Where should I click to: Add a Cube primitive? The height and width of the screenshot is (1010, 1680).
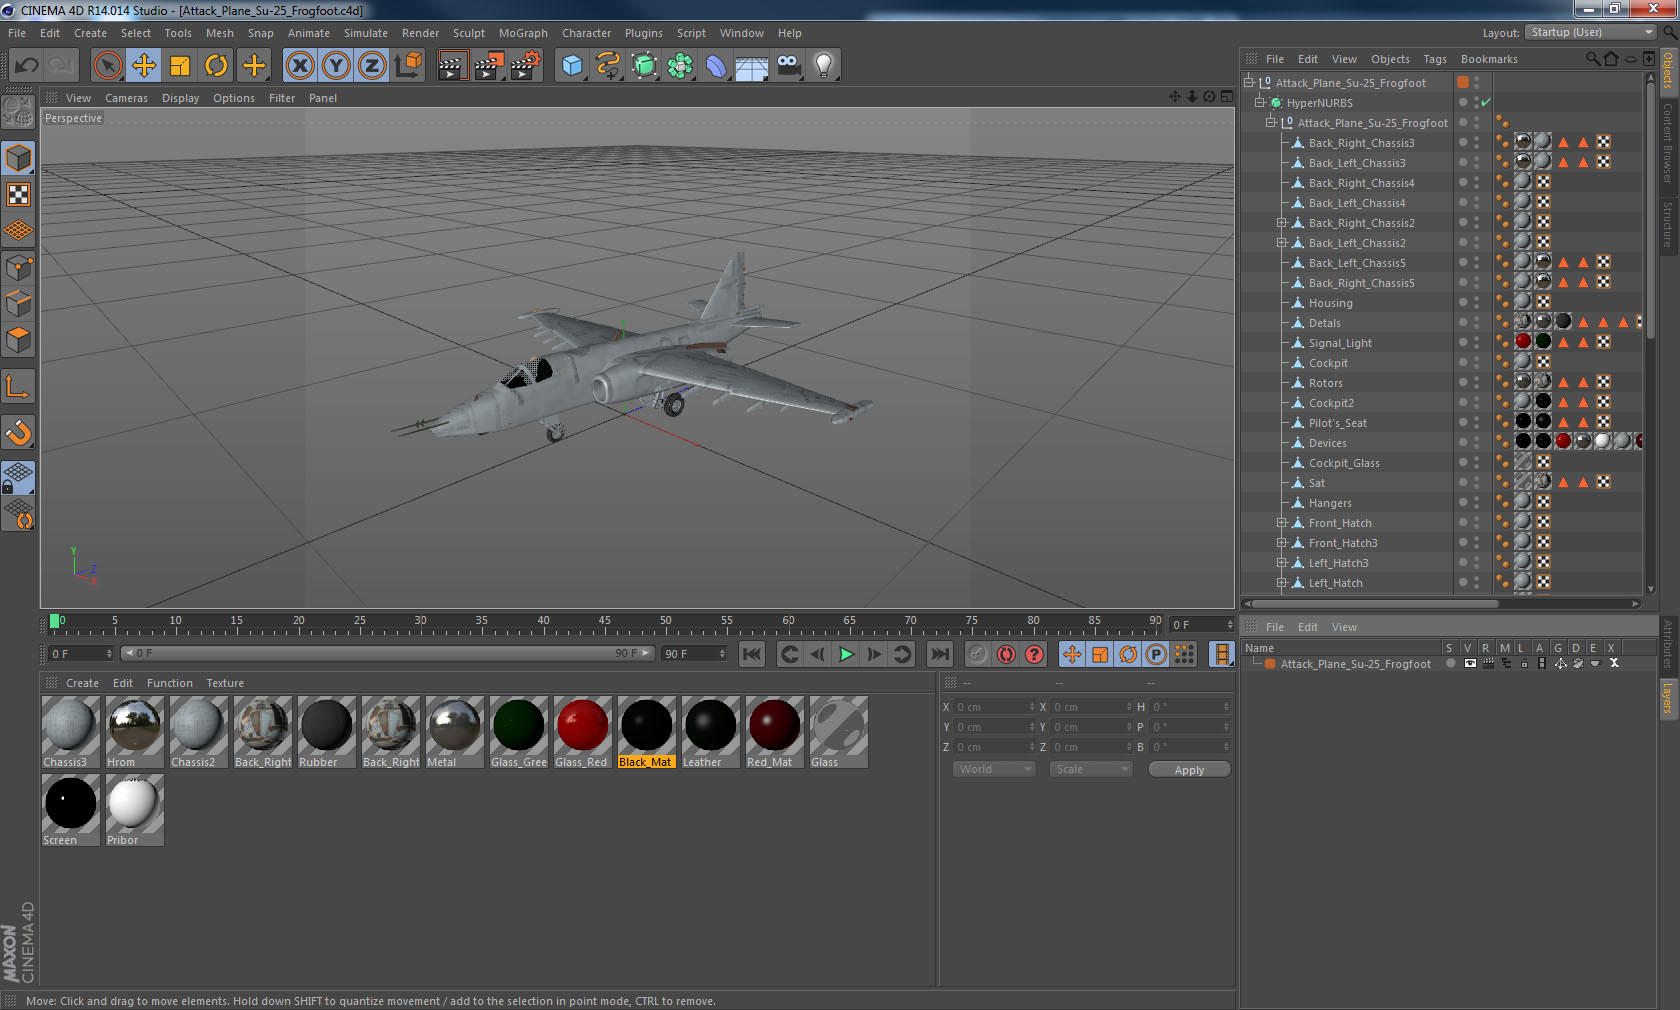(572, 66)
